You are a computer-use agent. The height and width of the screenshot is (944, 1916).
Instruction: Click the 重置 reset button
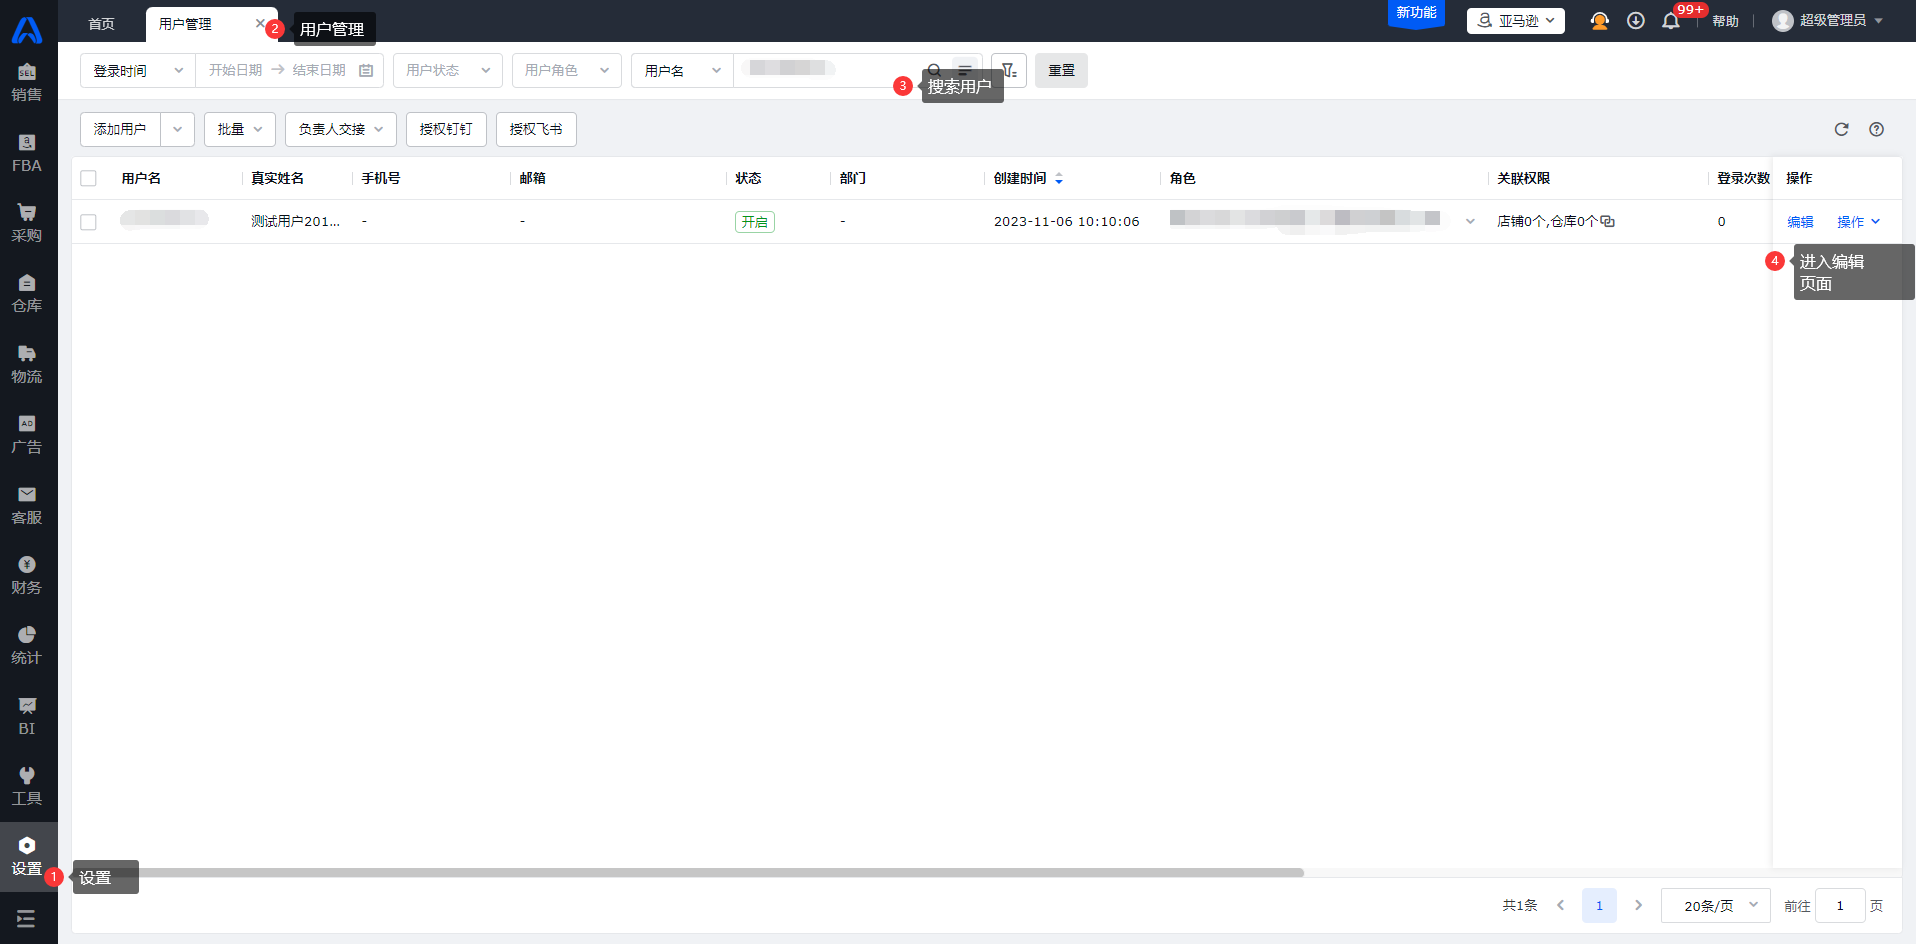pos(1061,70)
